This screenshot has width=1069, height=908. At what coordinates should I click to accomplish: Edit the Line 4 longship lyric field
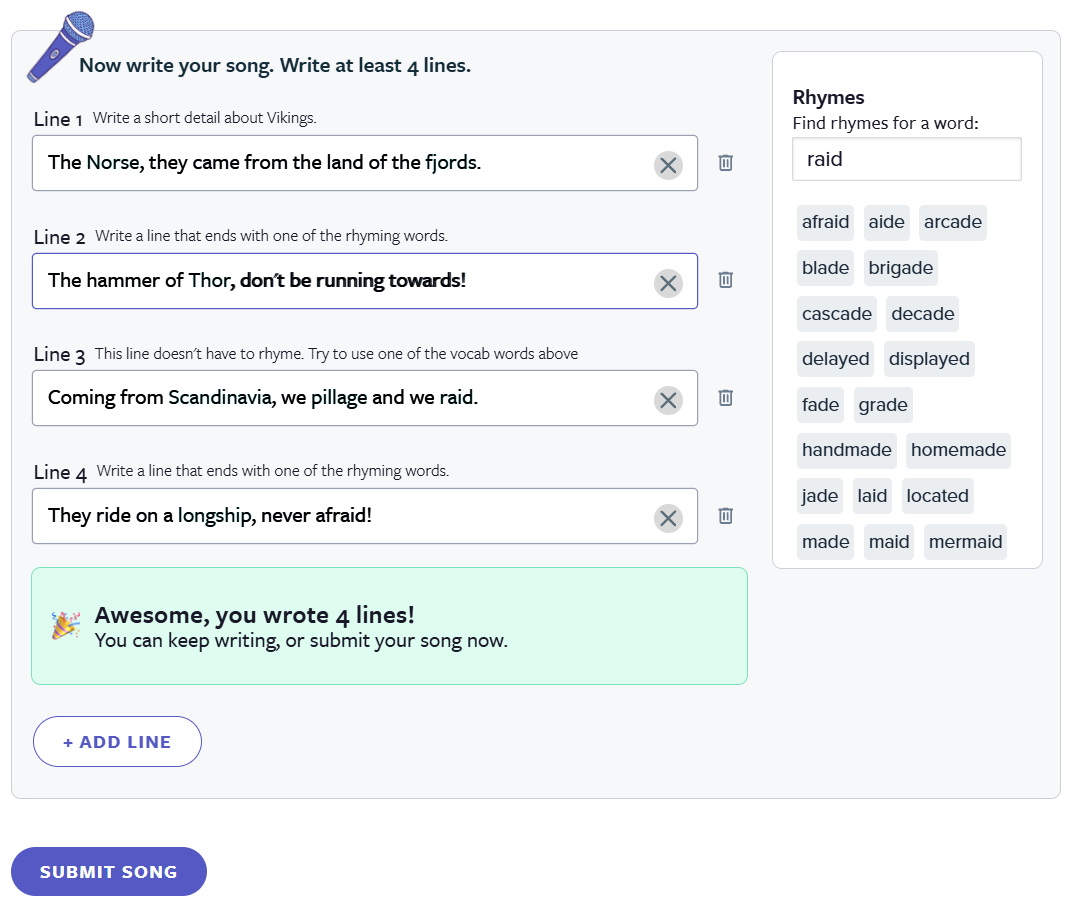[365, 516]
